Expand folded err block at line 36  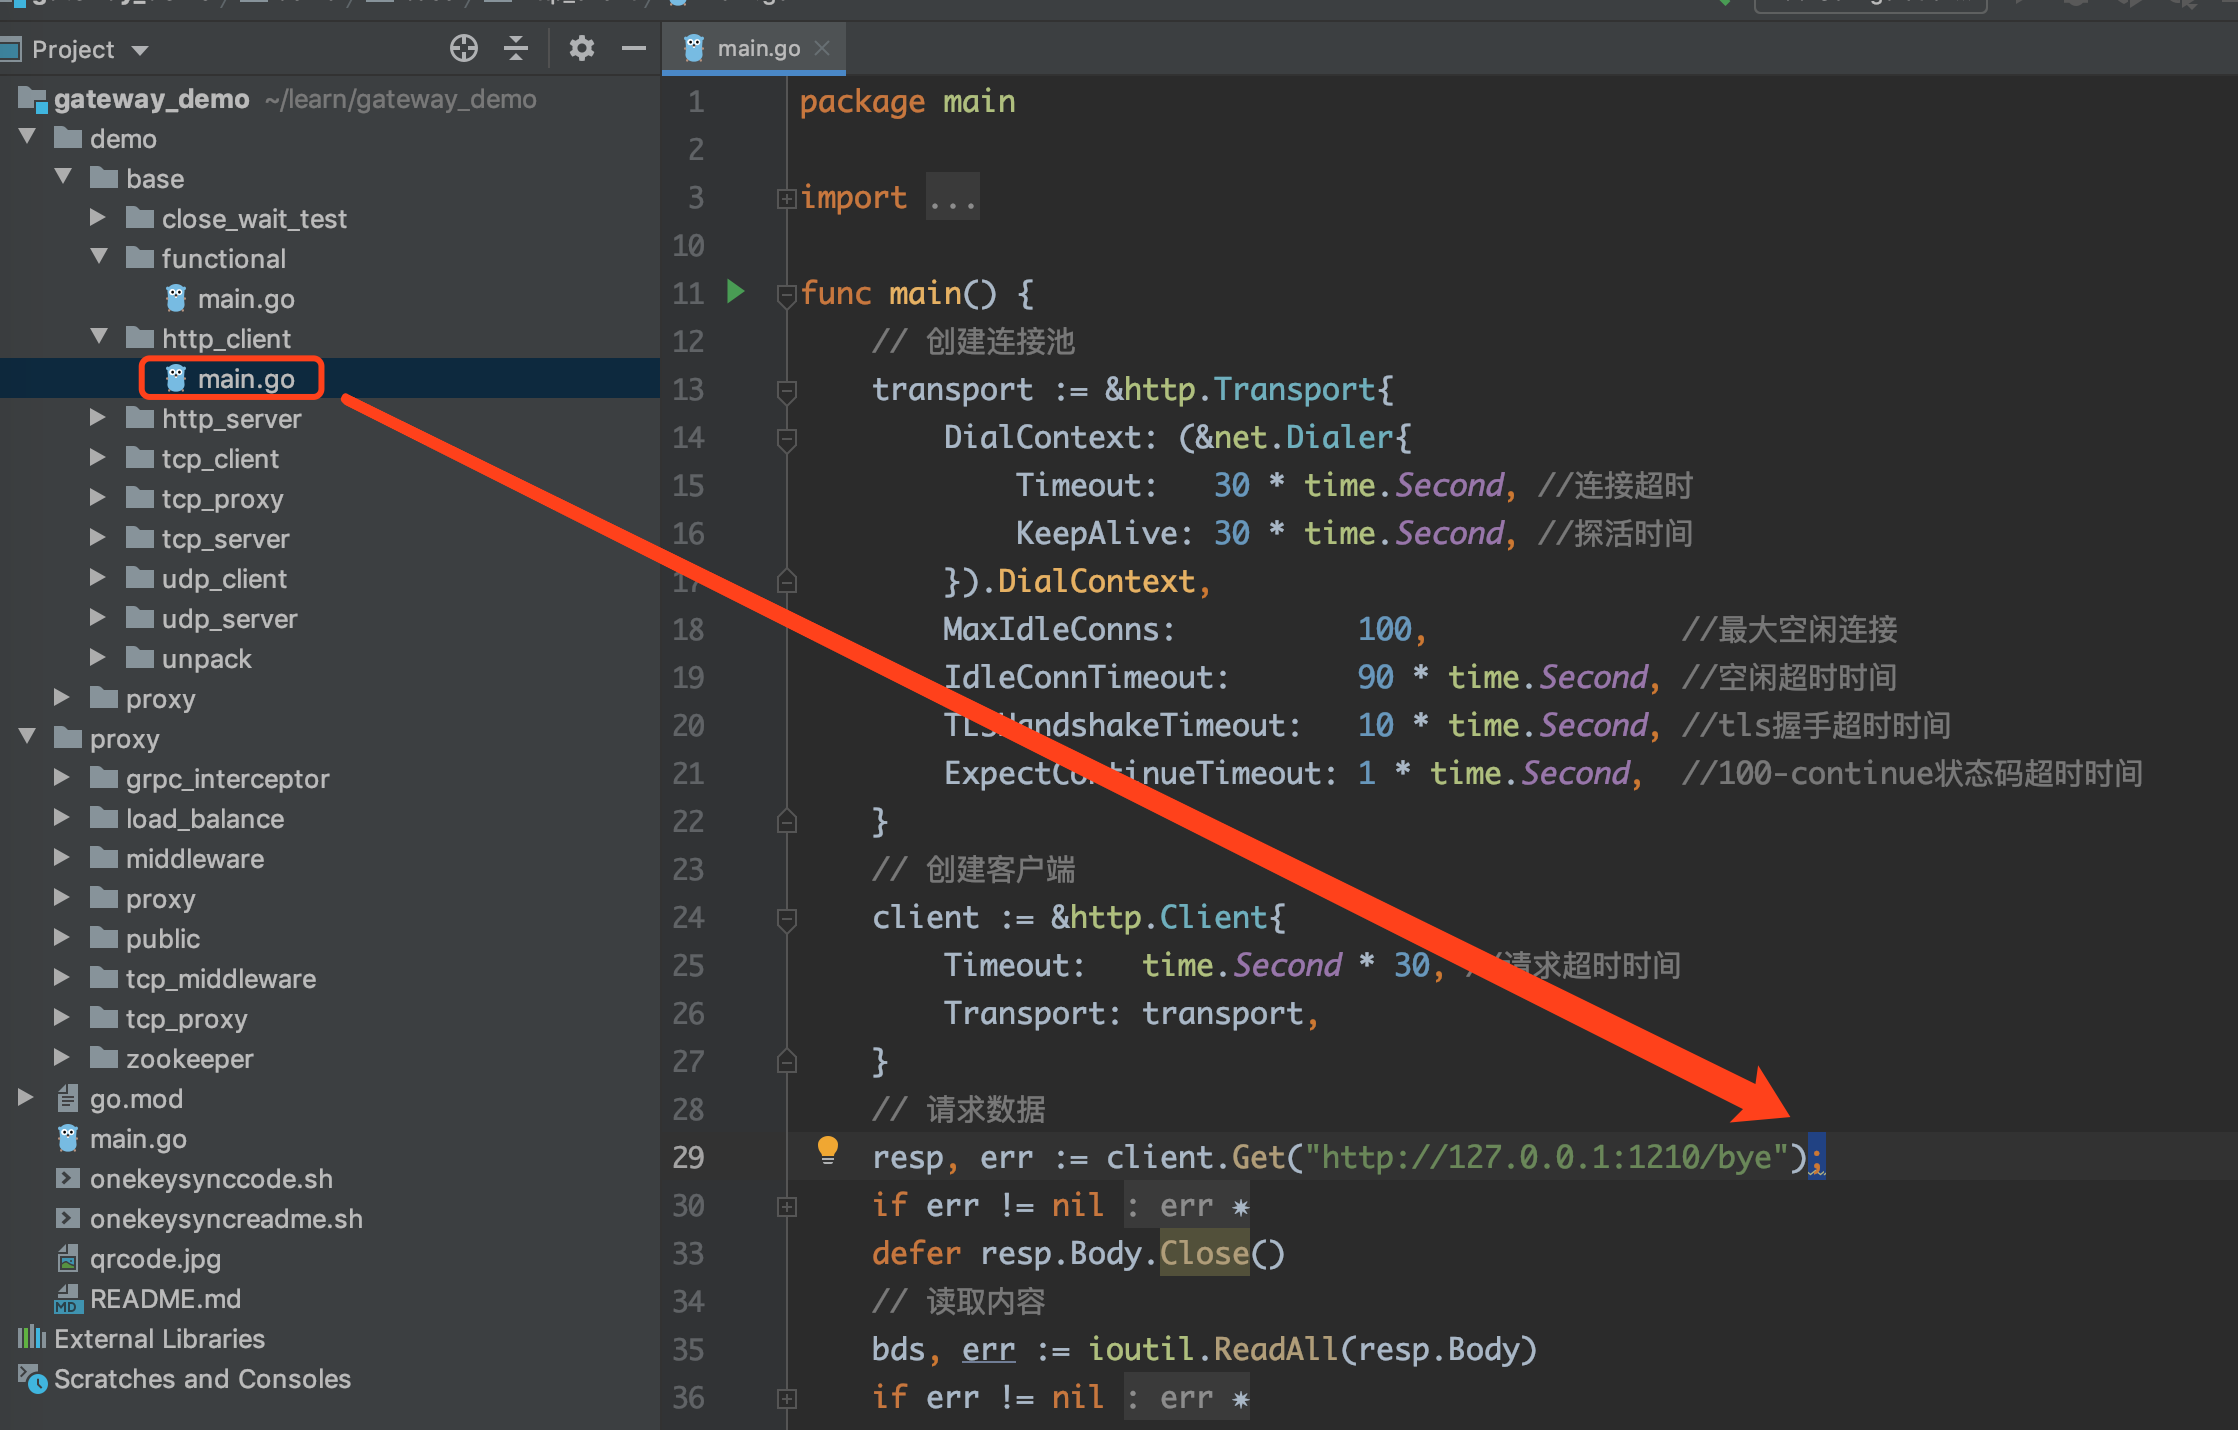pyautogui.click(x=787, y=1398)
